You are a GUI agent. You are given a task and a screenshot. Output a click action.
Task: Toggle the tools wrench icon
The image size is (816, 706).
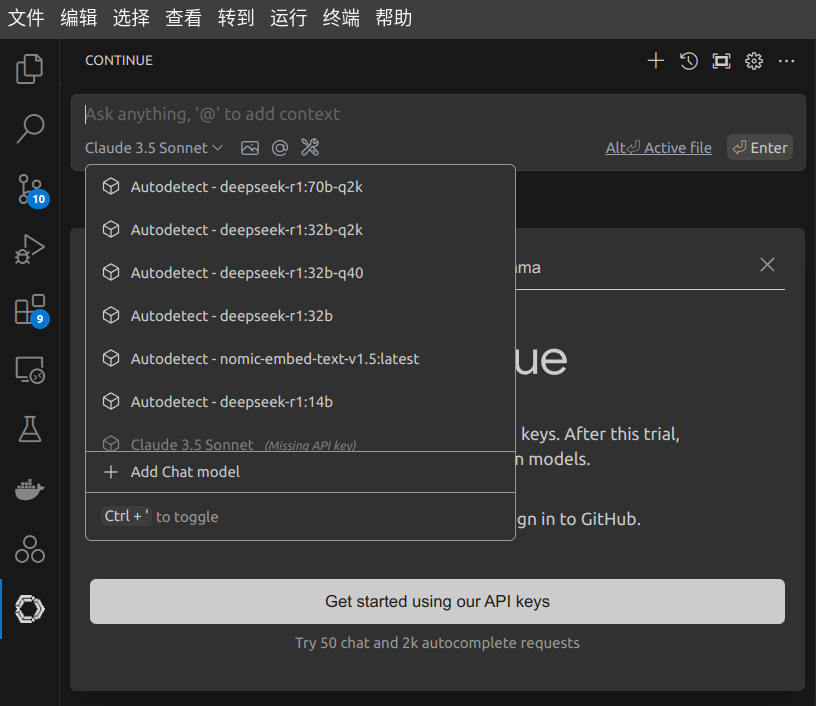pyautogui.click(x=310, y=147)
